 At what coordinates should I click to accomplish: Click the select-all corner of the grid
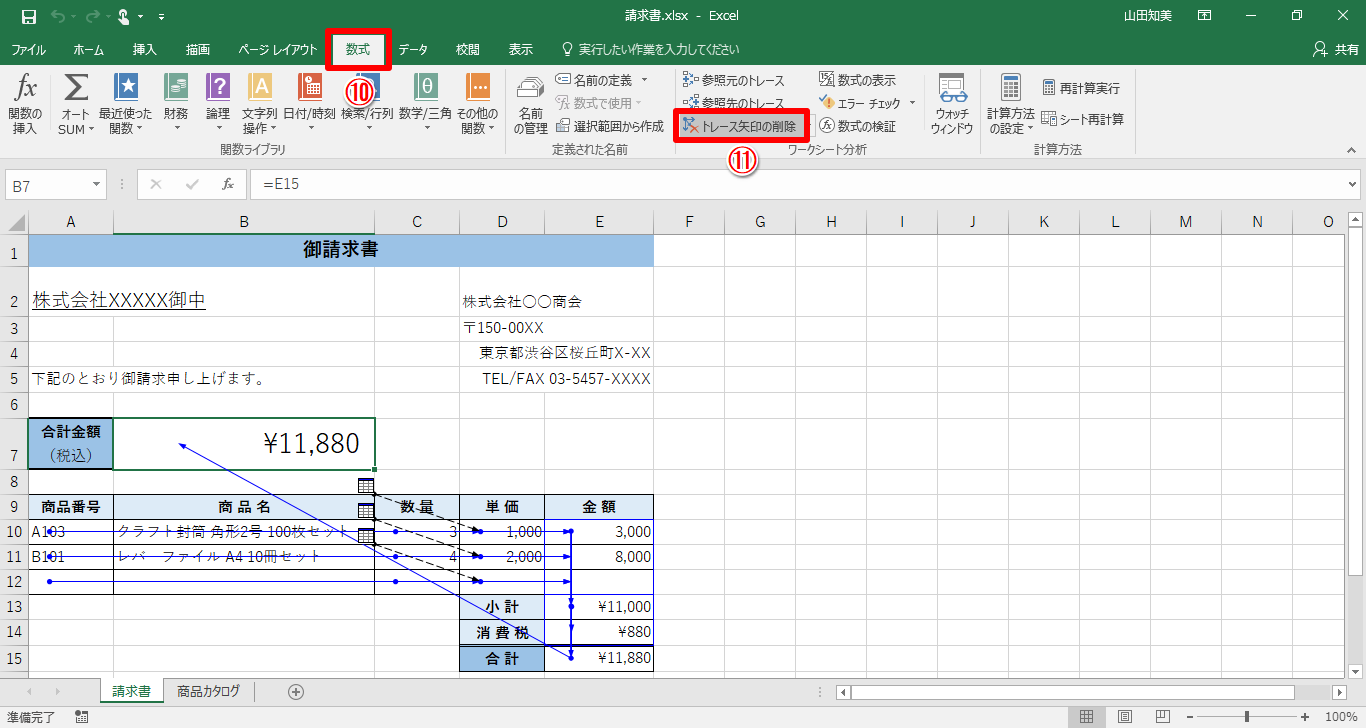(x=17, y=222)
